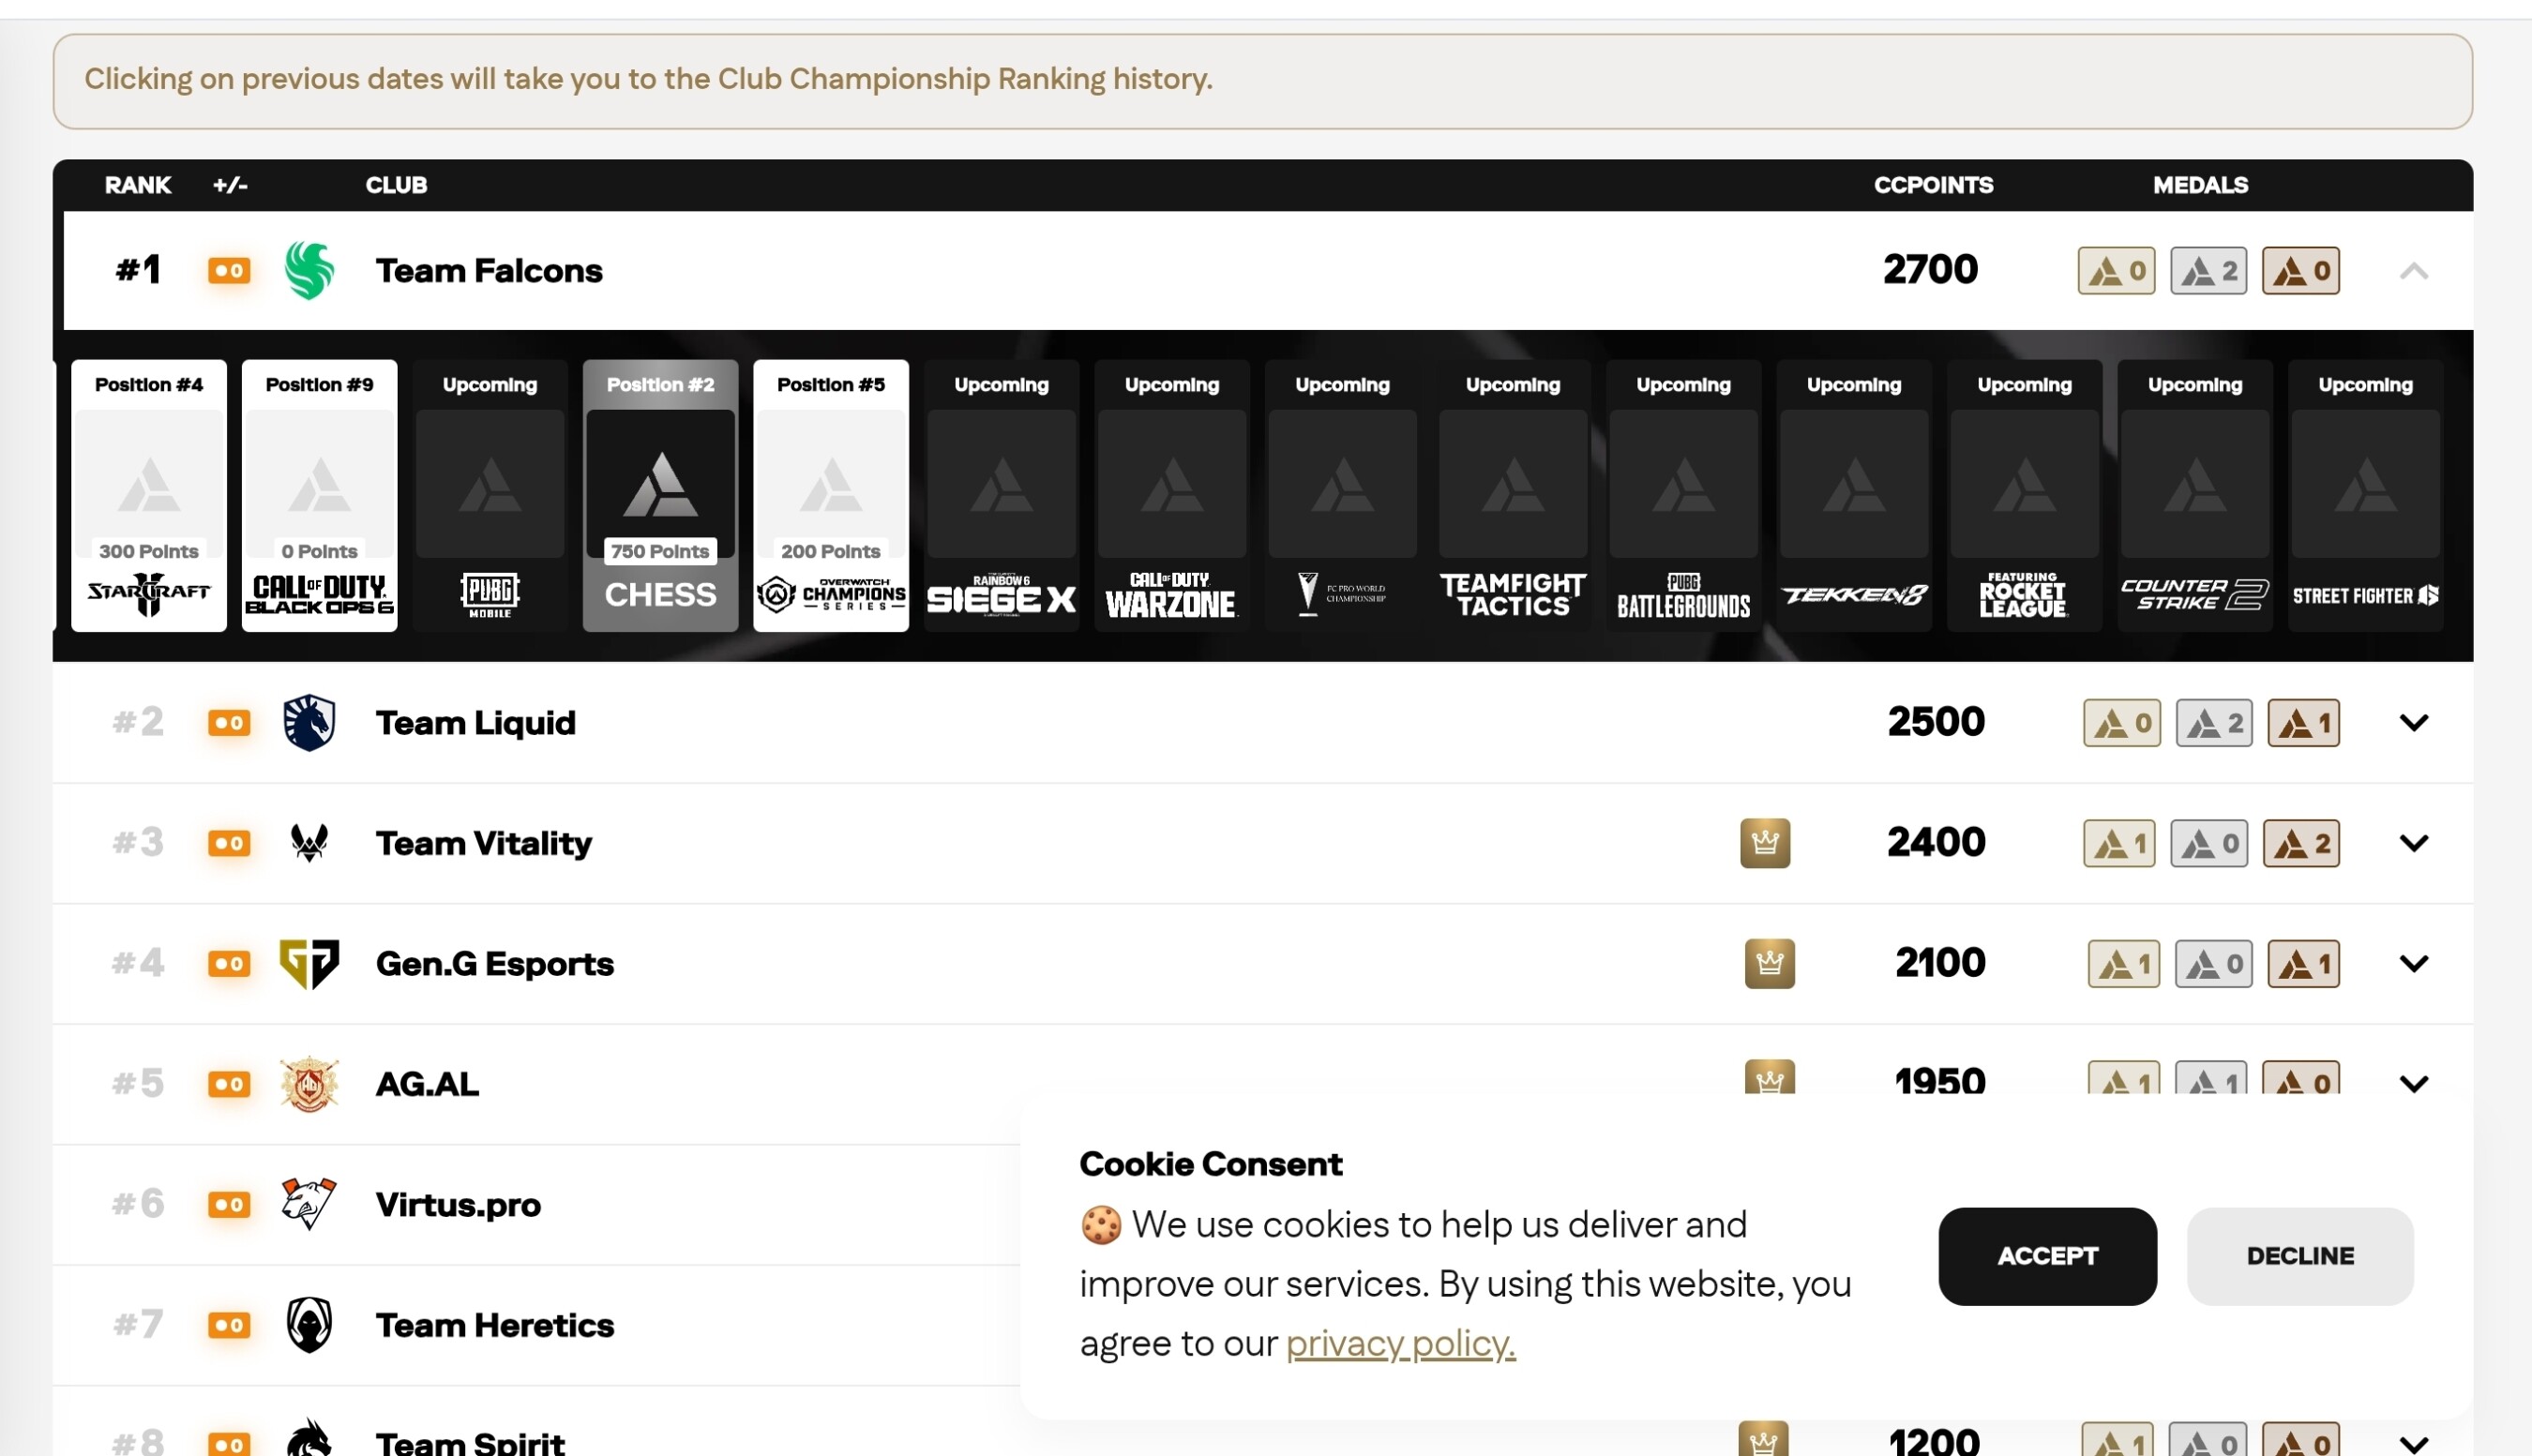Select the Chess Position #2 card
This screenshot has height=1456, width=2532.
coord(660,495)
